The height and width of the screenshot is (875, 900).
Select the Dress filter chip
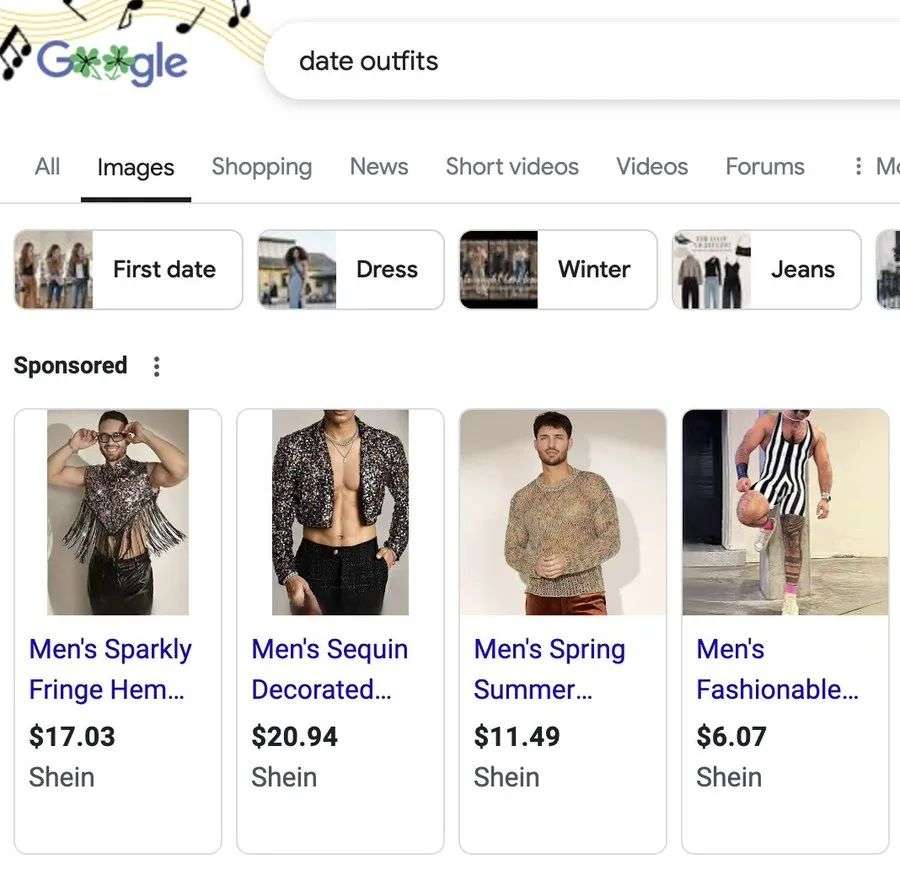click(x=350, y=269)
